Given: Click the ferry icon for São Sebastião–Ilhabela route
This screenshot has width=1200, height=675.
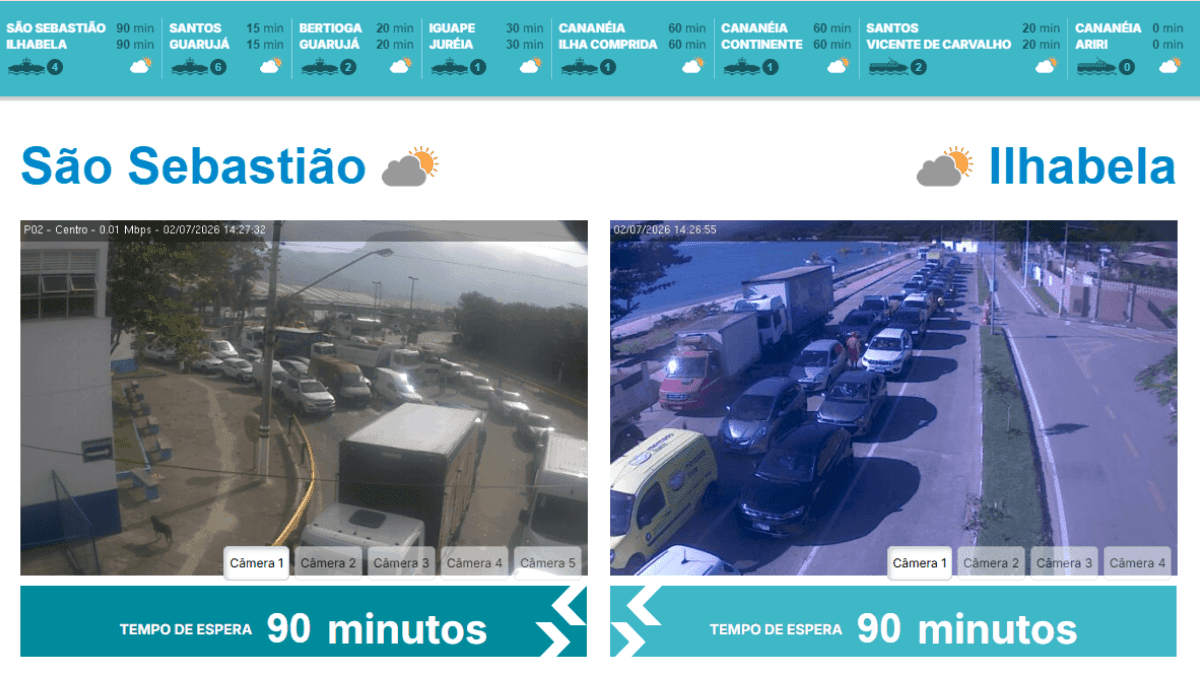Looking at the screenshot, I should coord(27,67).
